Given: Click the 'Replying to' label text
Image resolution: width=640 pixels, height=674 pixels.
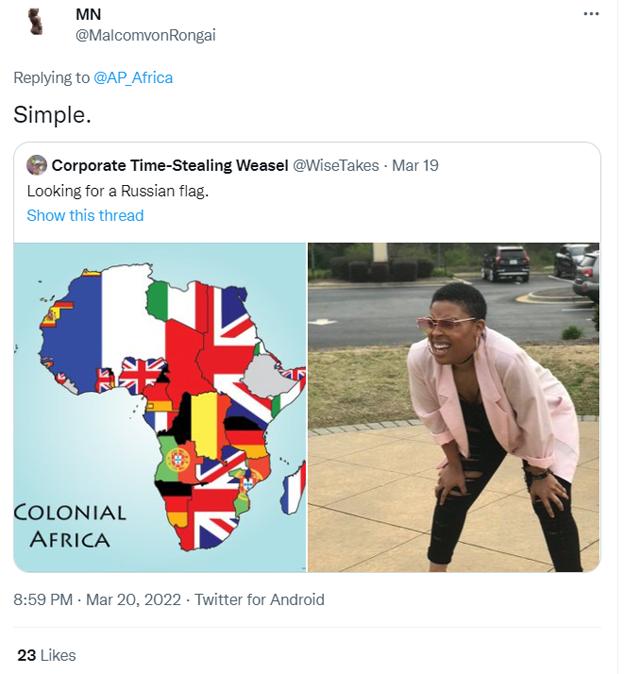Looking at the screenshot, I should (x=51, y=77).
